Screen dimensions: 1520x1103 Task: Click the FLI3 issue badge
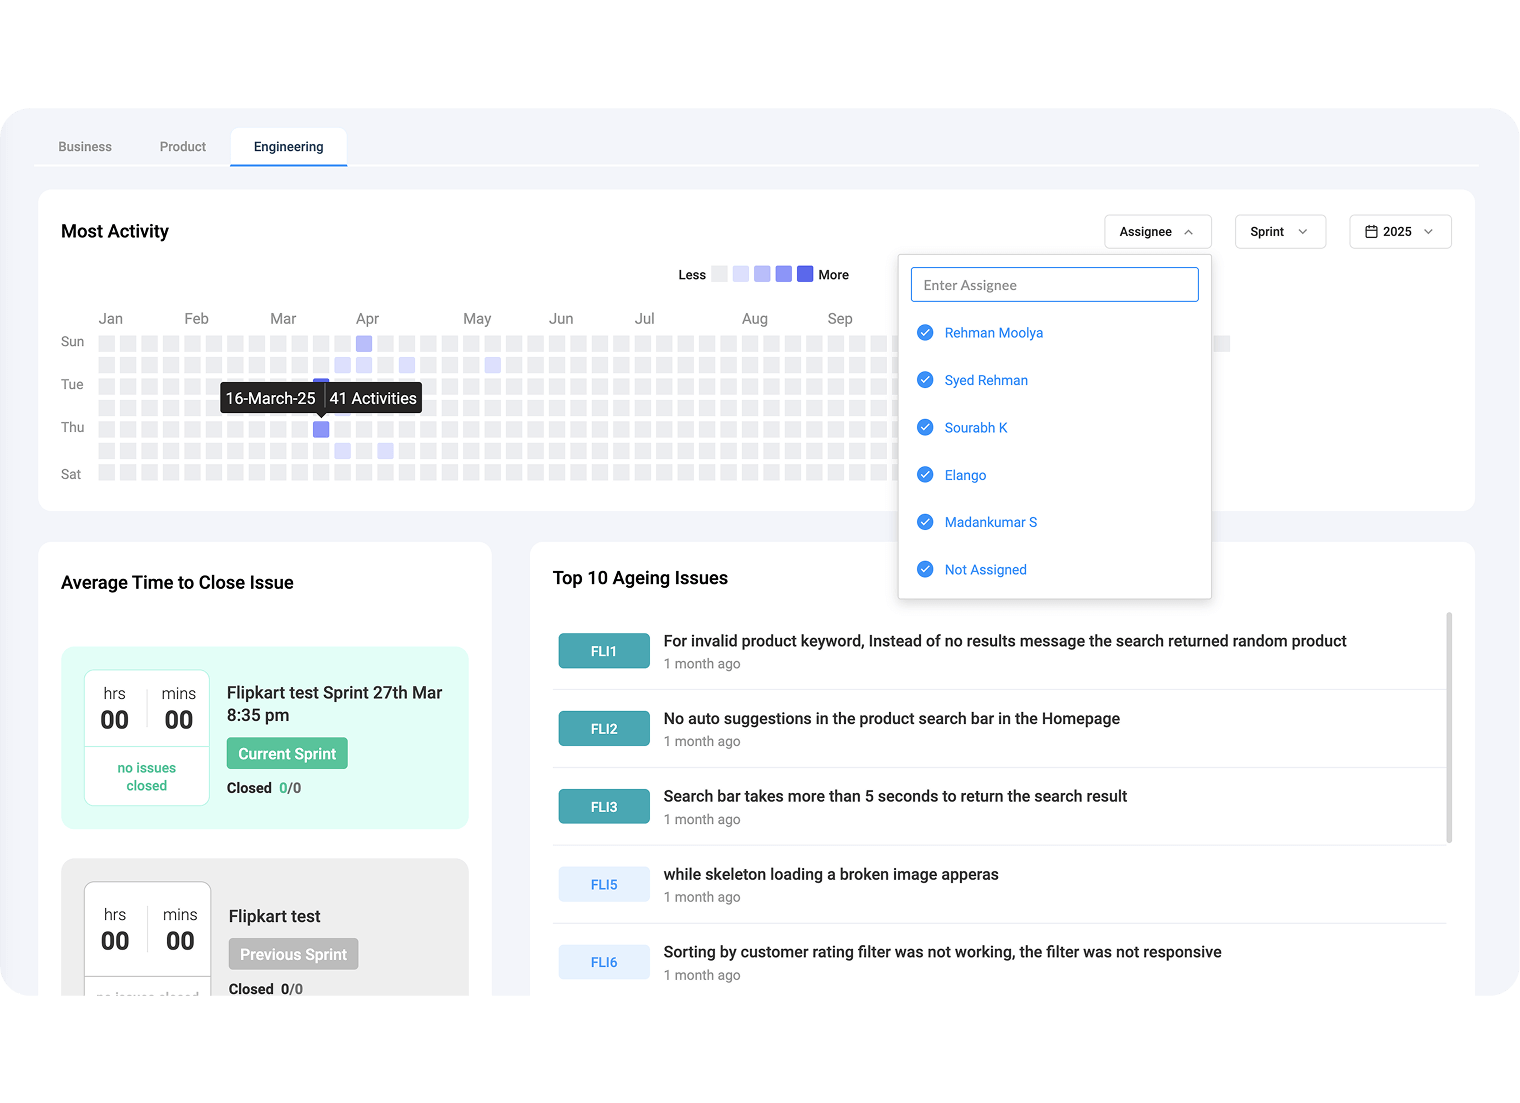point(604,807)
